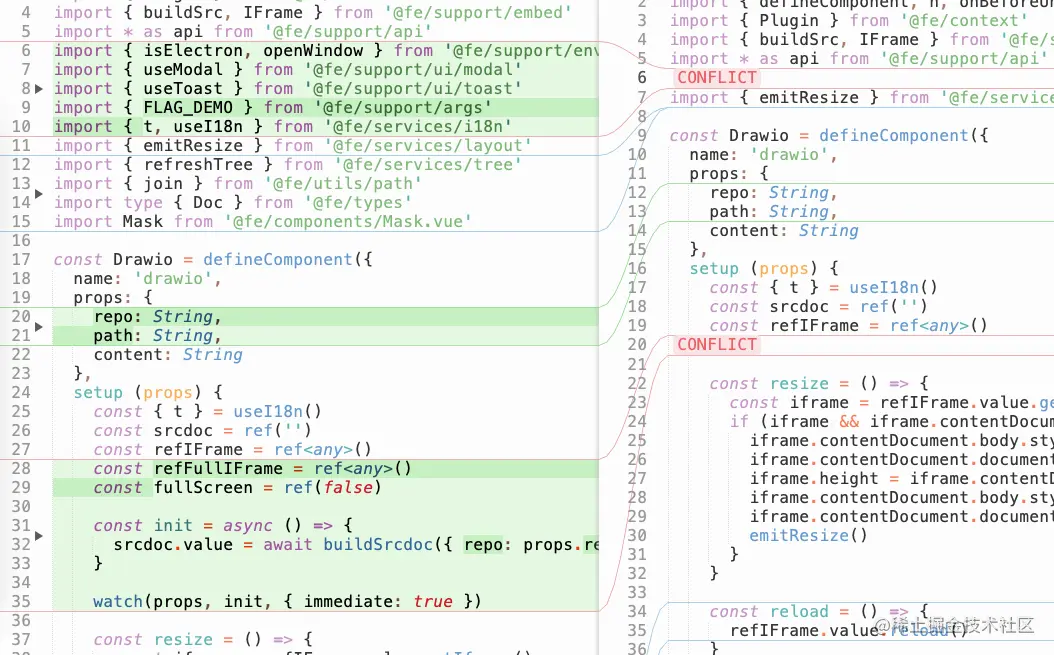Click the 'emitResize()' call line
The image size is (1054, 655).
[809, 536]
